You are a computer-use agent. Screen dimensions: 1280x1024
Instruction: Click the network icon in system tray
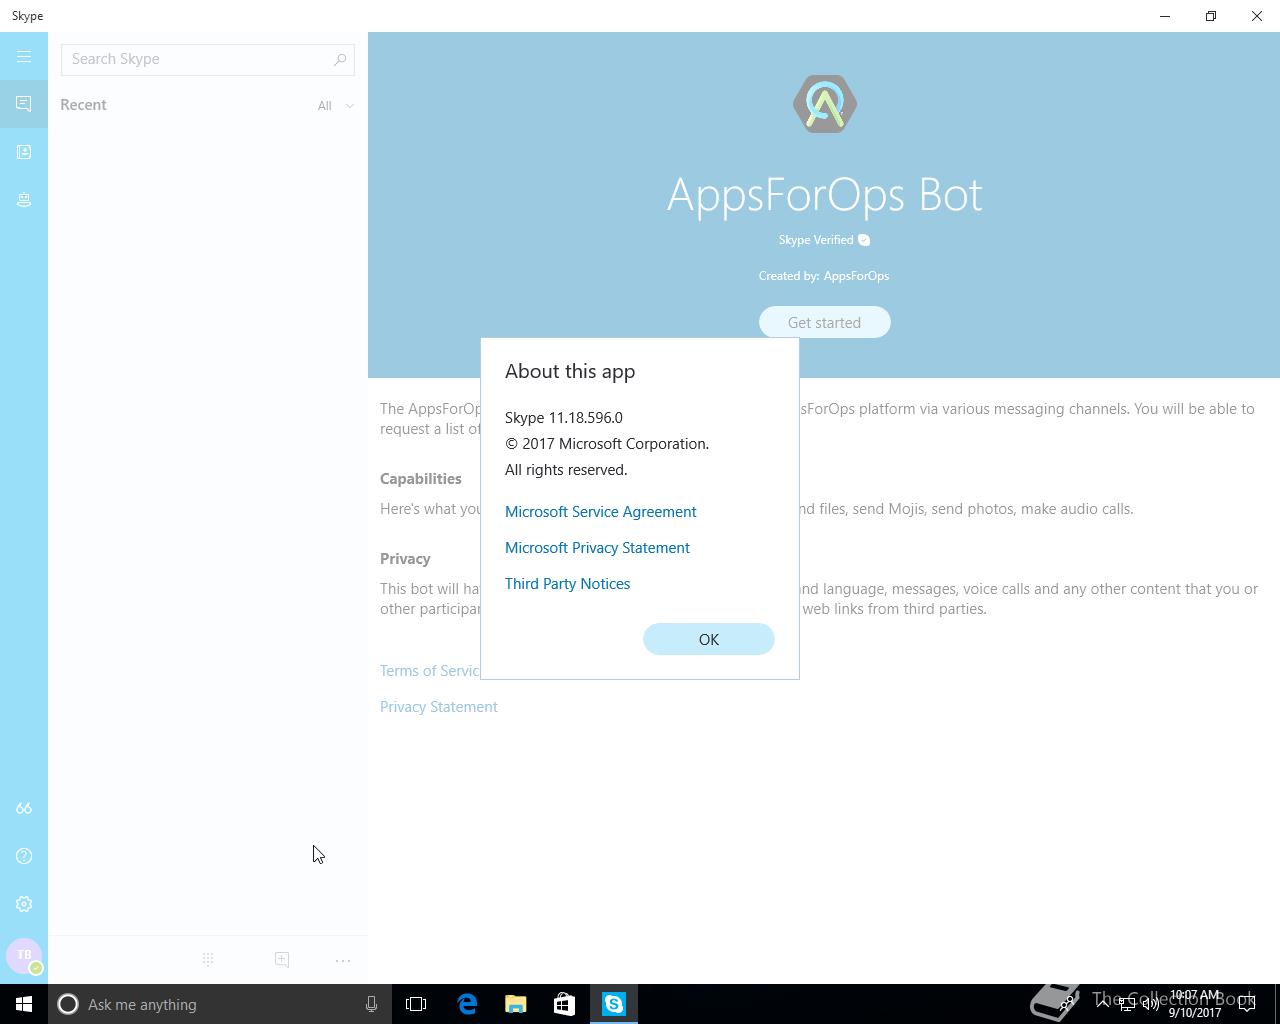[x=1126, y=1004]
